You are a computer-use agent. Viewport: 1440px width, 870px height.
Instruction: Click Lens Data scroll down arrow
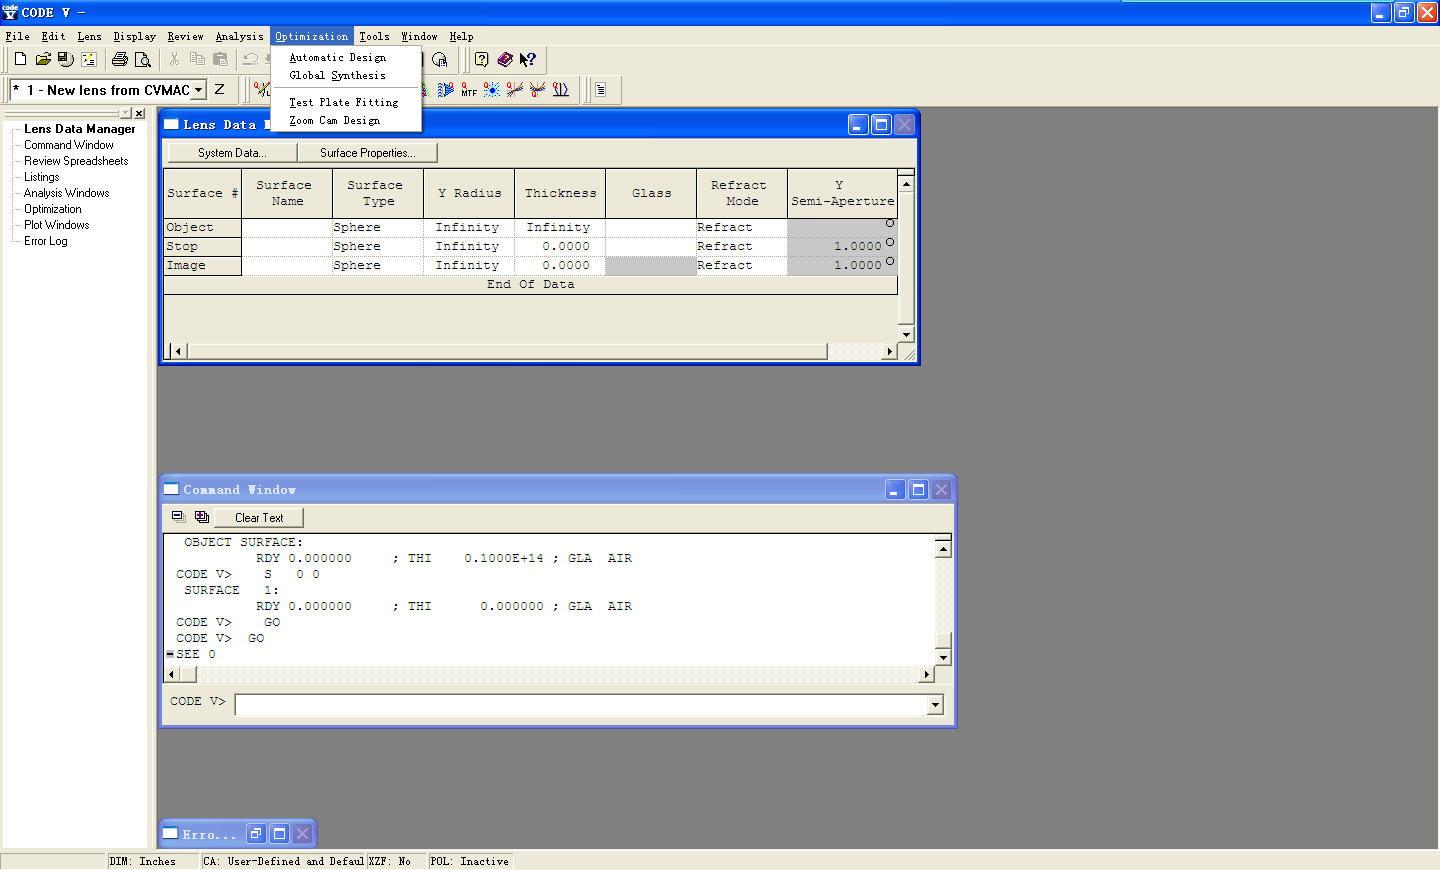(906, 334)
